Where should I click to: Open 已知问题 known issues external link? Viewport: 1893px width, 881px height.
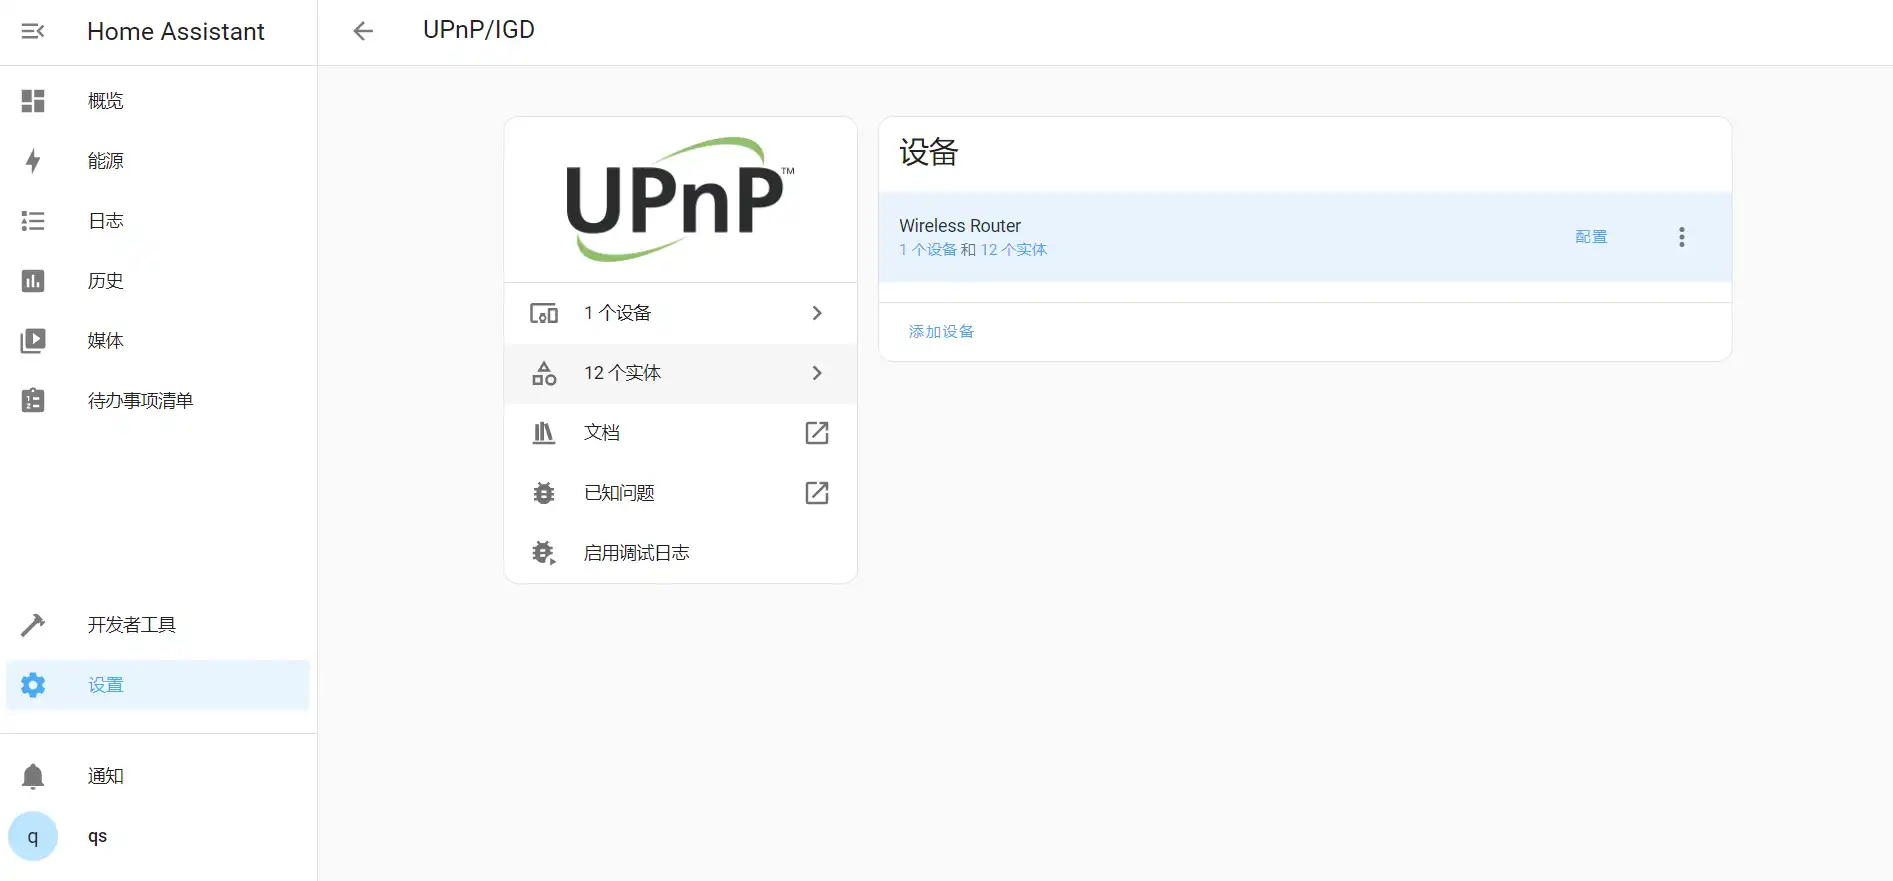coord(817,493)
